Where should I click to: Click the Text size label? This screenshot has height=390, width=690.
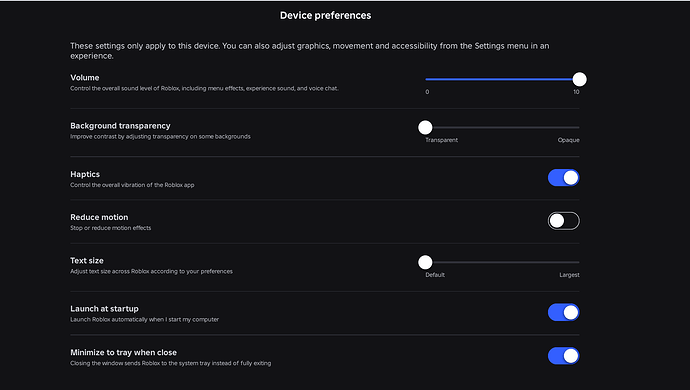pos(87,261)
